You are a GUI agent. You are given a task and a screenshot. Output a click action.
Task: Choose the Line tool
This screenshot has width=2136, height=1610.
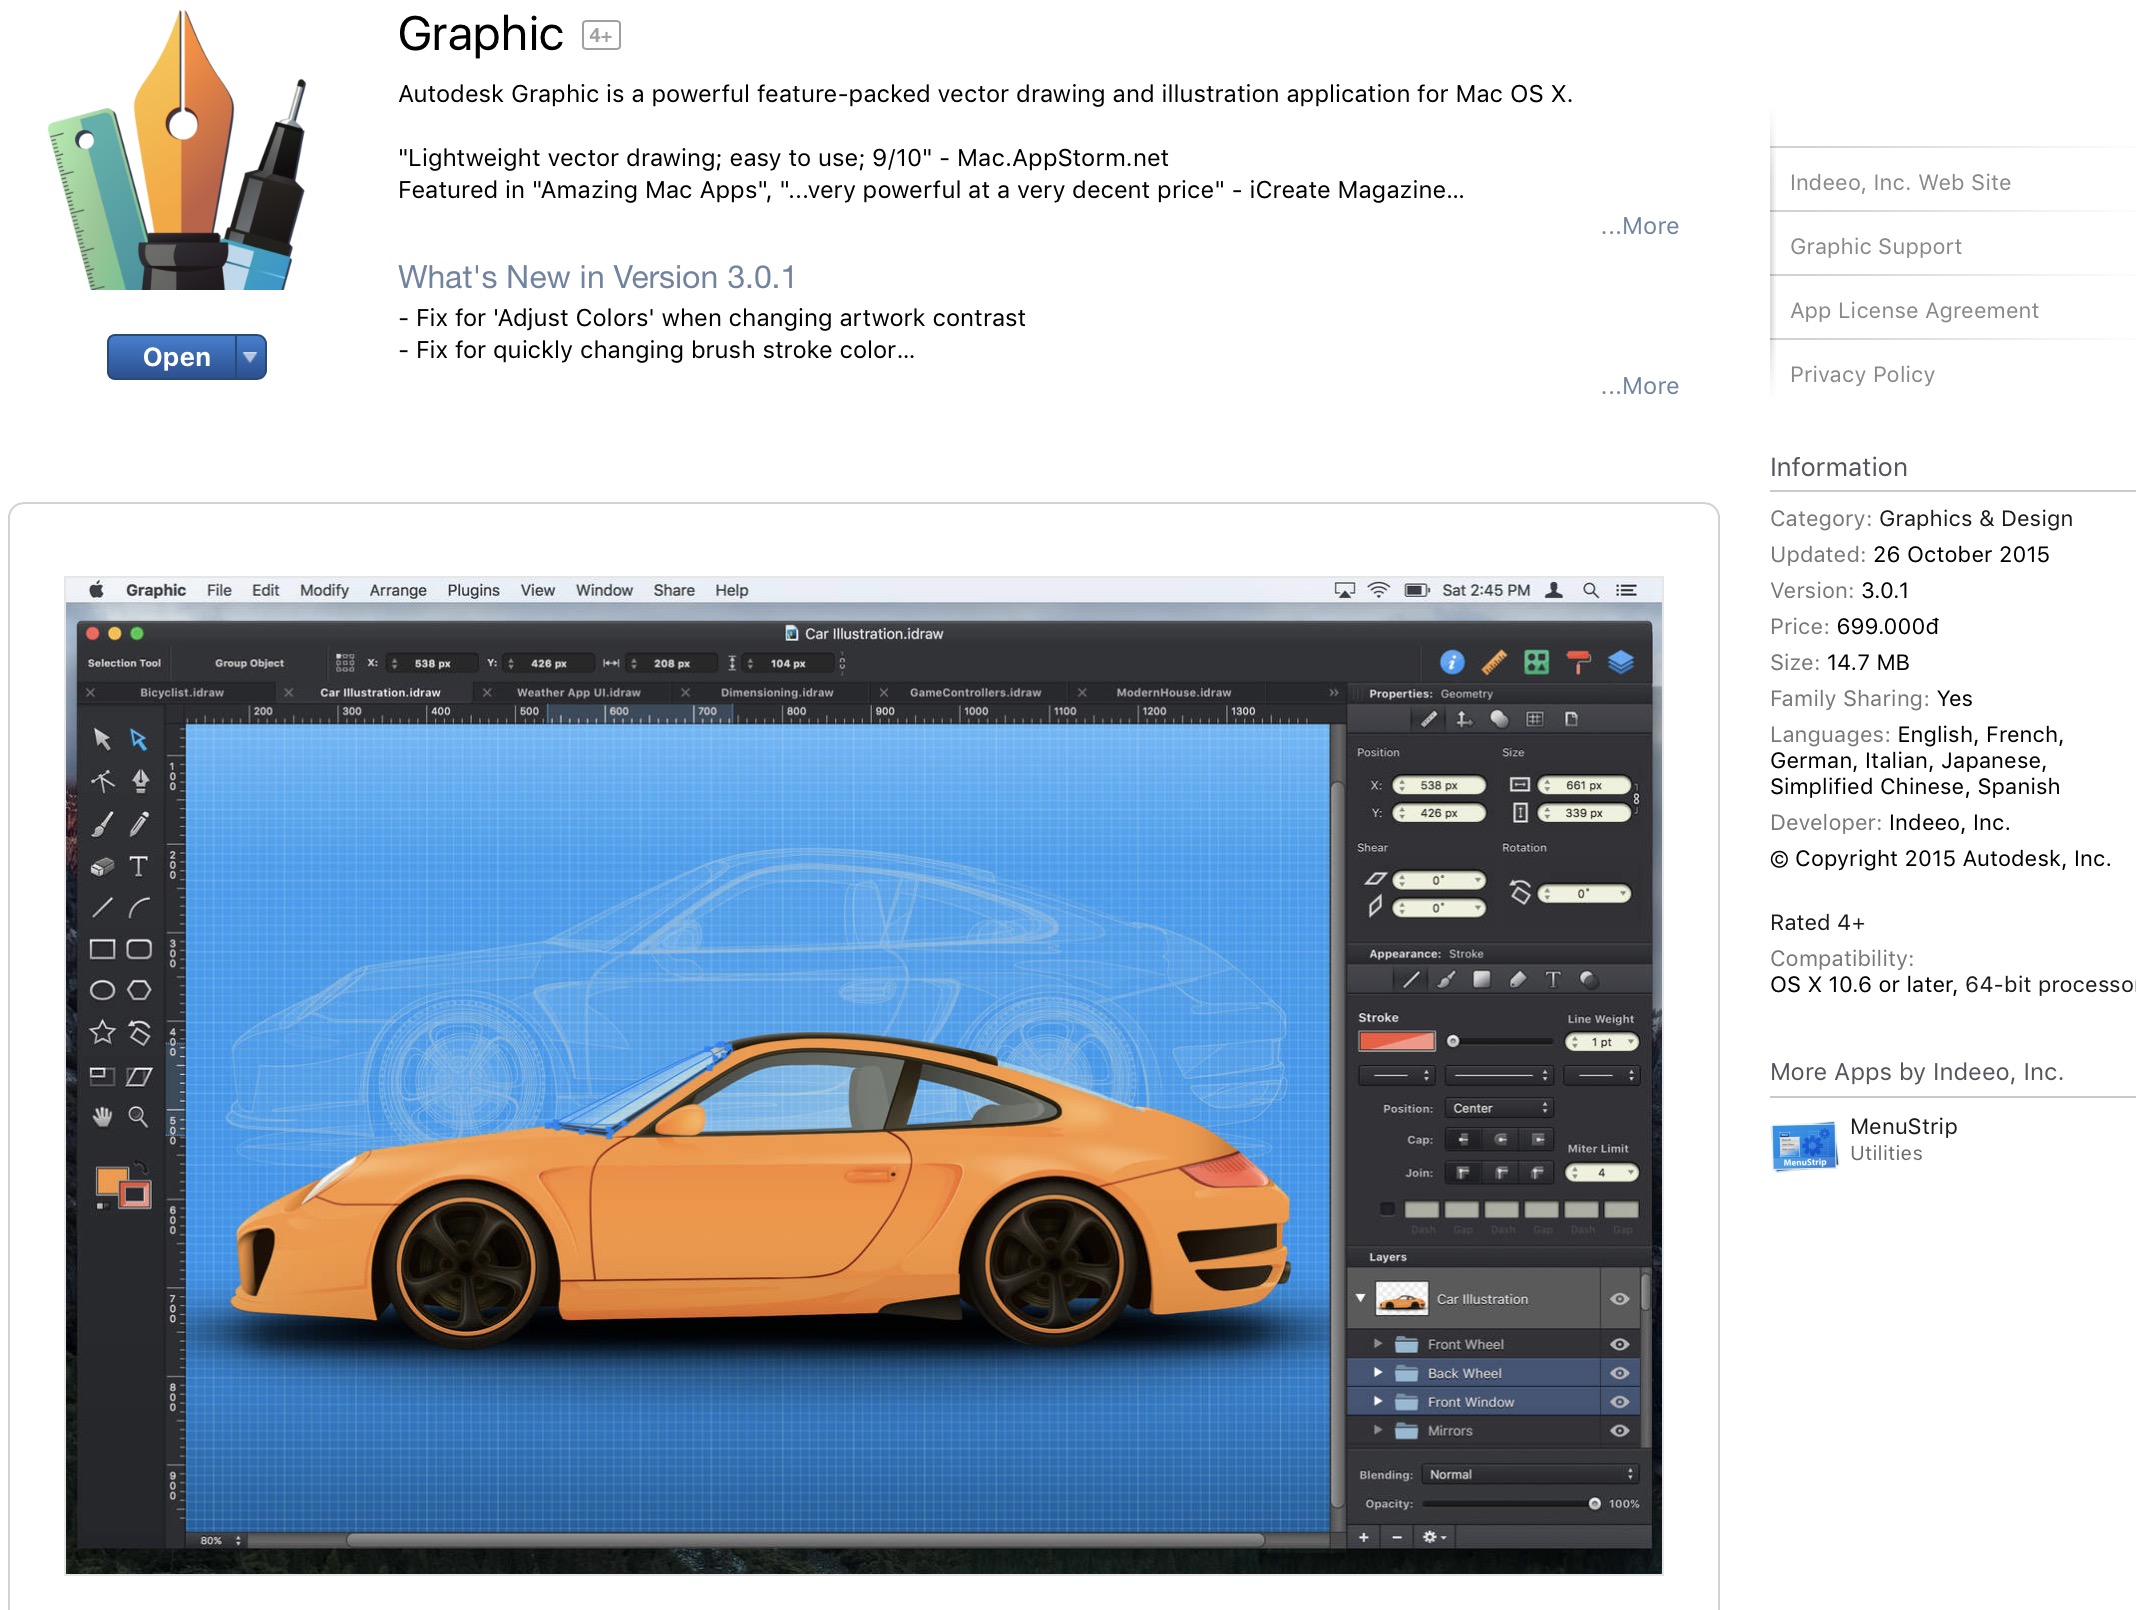tap(102, 908)
